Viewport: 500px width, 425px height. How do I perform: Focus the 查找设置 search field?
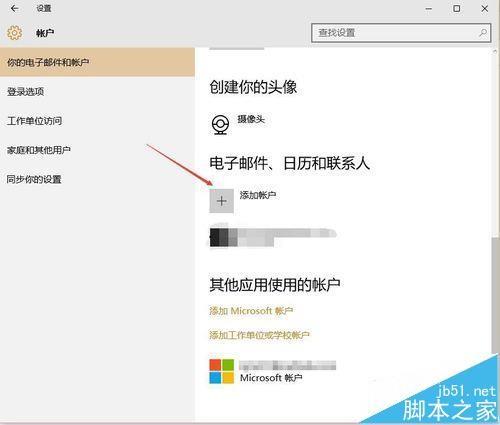401,33
